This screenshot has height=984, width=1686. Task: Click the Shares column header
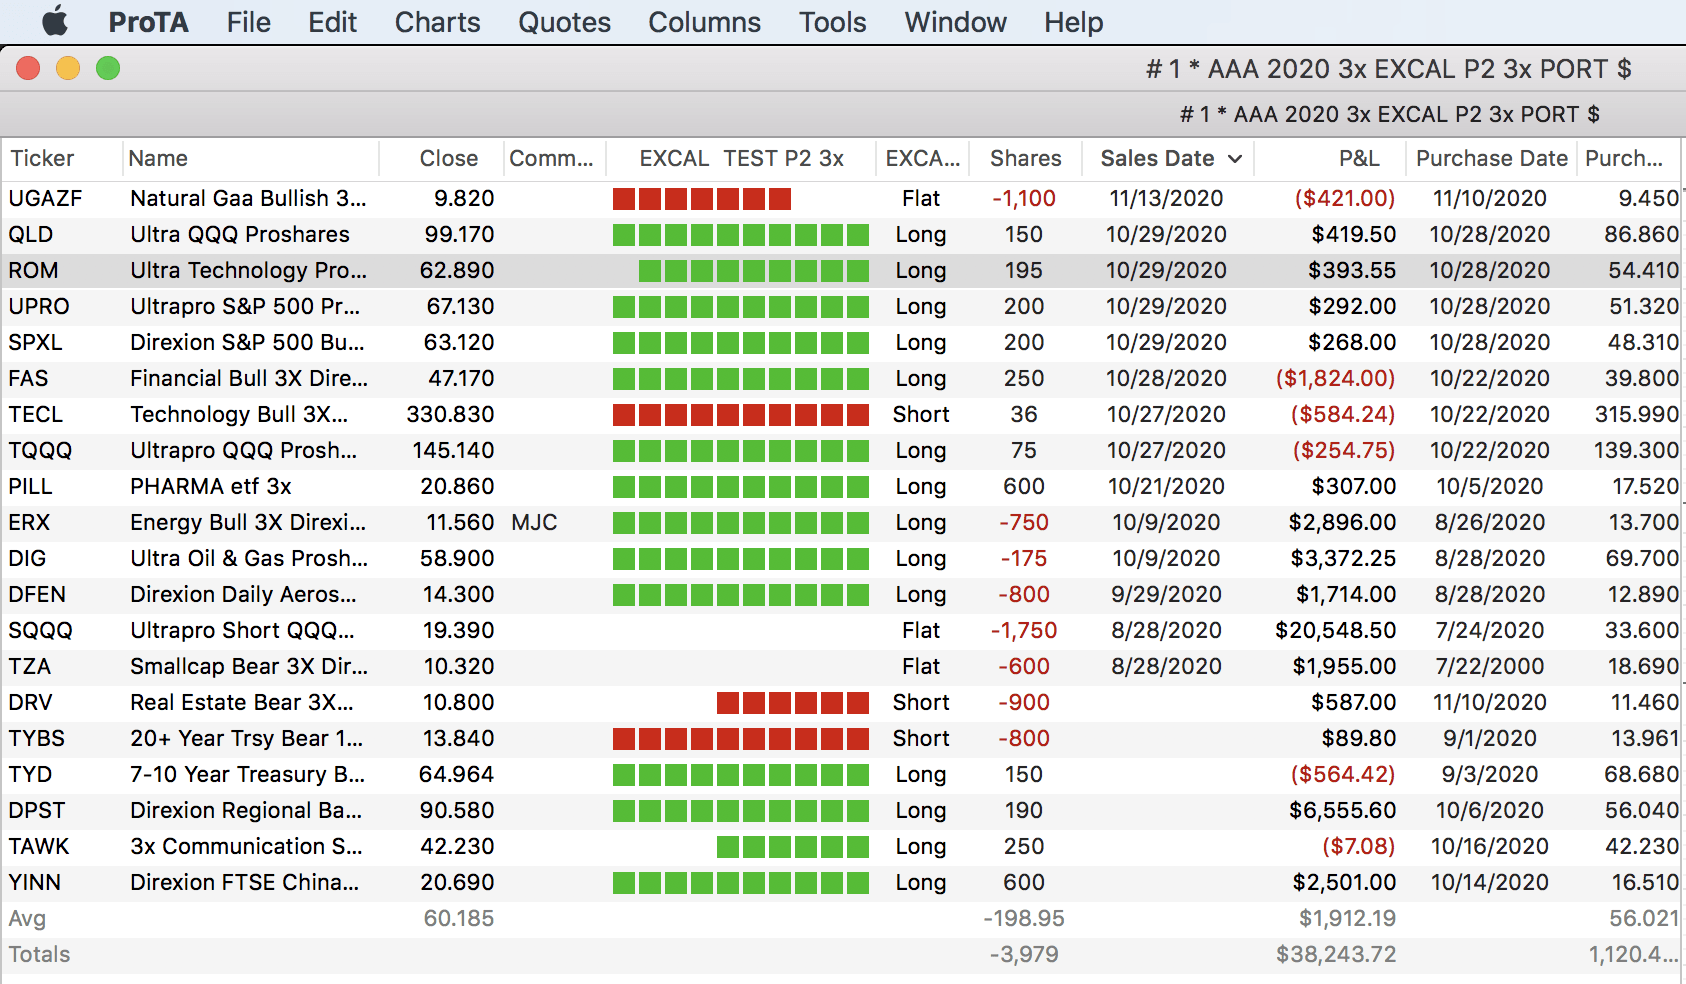1025,159
